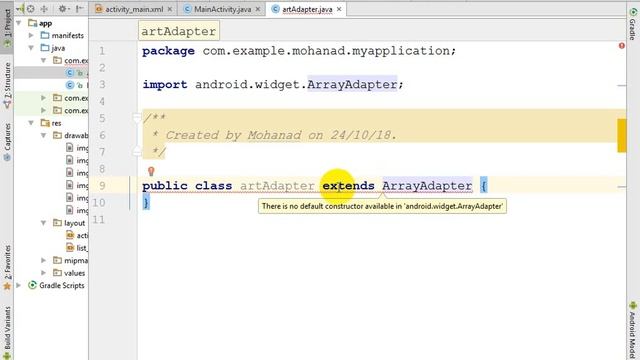Select the layout folder in tree
Screen dimensions: 640x360
coord(74,223)
